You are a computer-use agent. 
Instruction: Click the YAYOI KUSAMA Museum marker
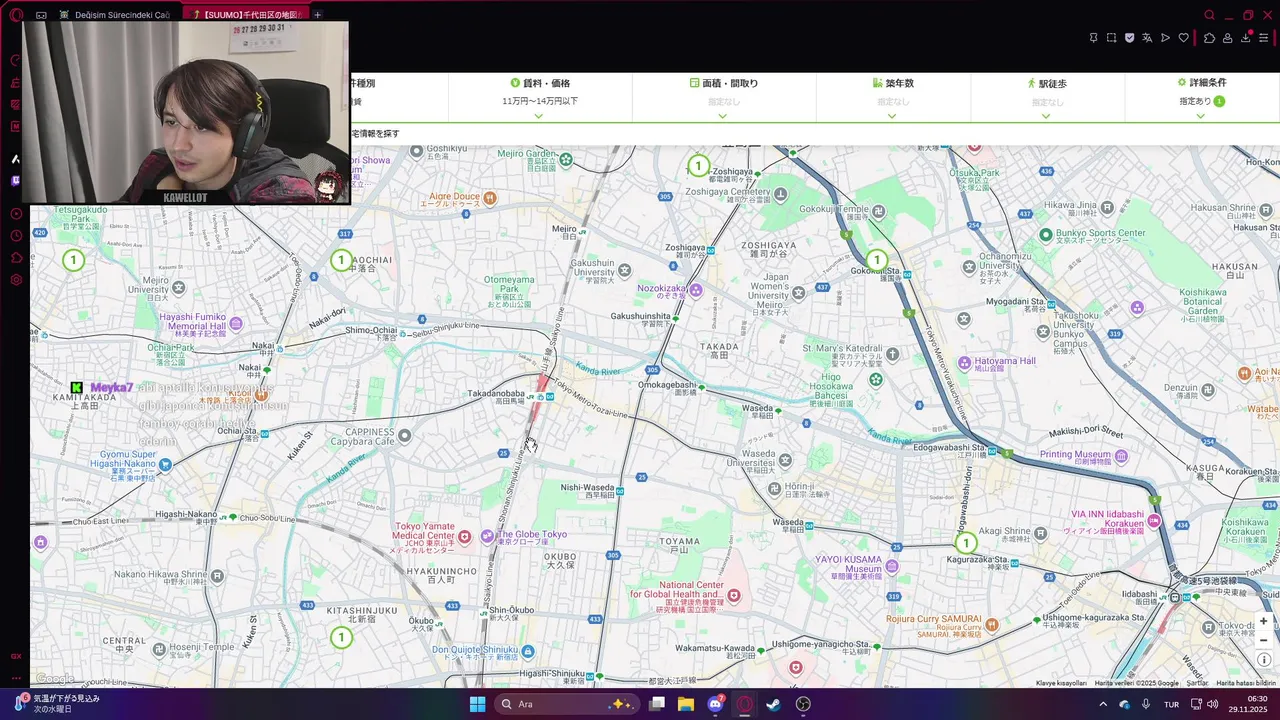click(892, 566)
